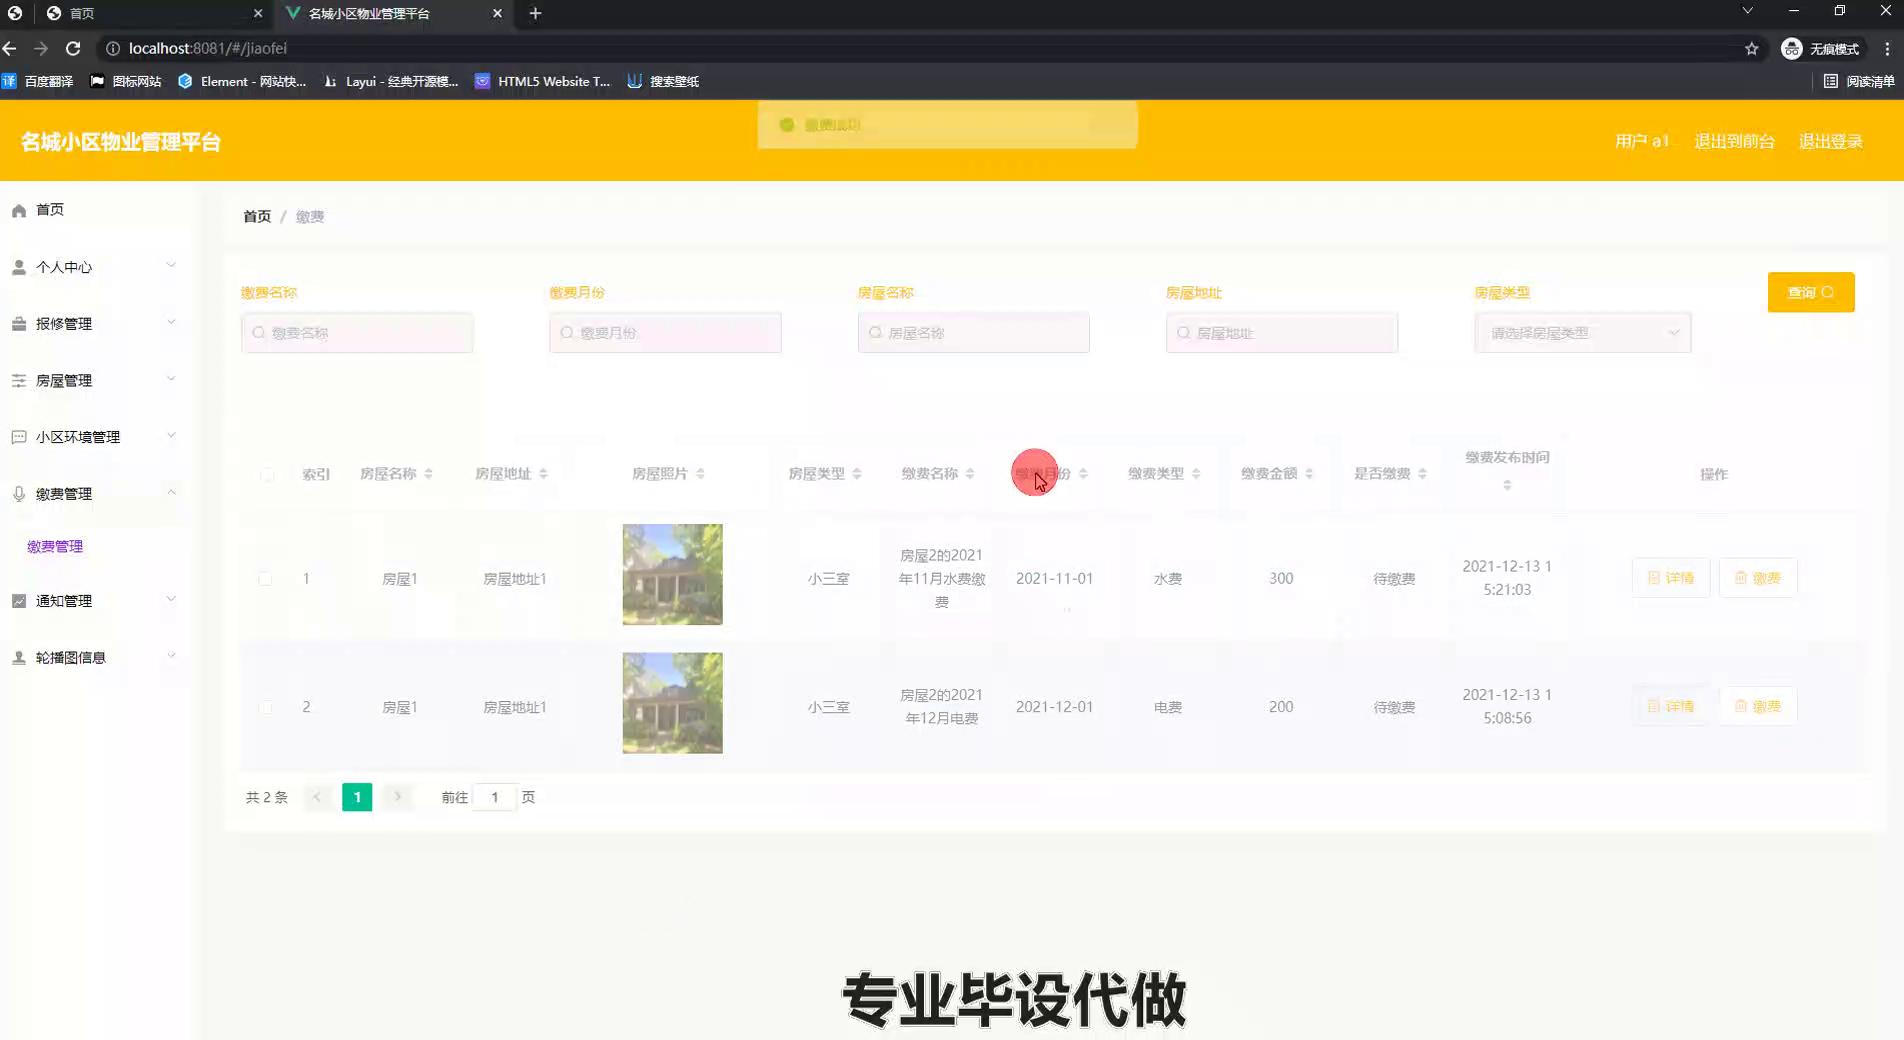
Task: Click the person icon beside 个人中心
Action: [19, 267]
